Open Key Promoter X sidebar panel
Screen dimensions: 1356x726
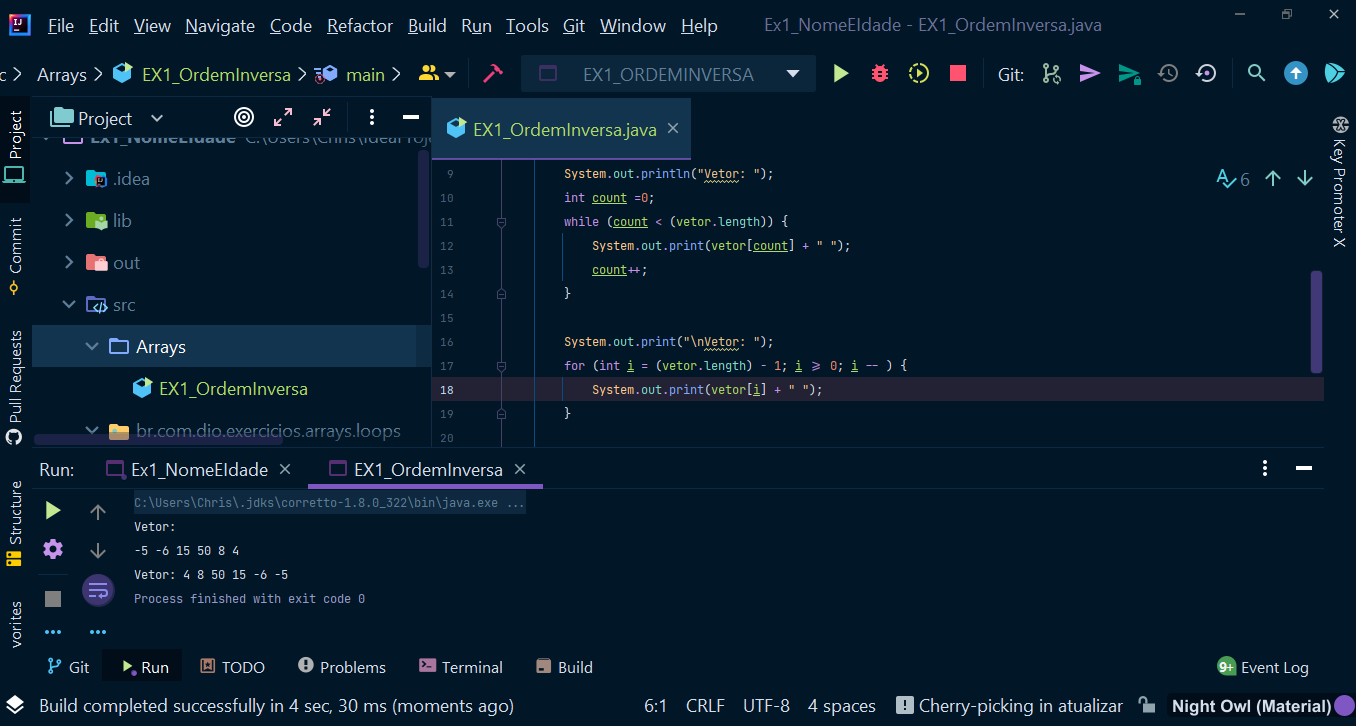(1340, 182)
